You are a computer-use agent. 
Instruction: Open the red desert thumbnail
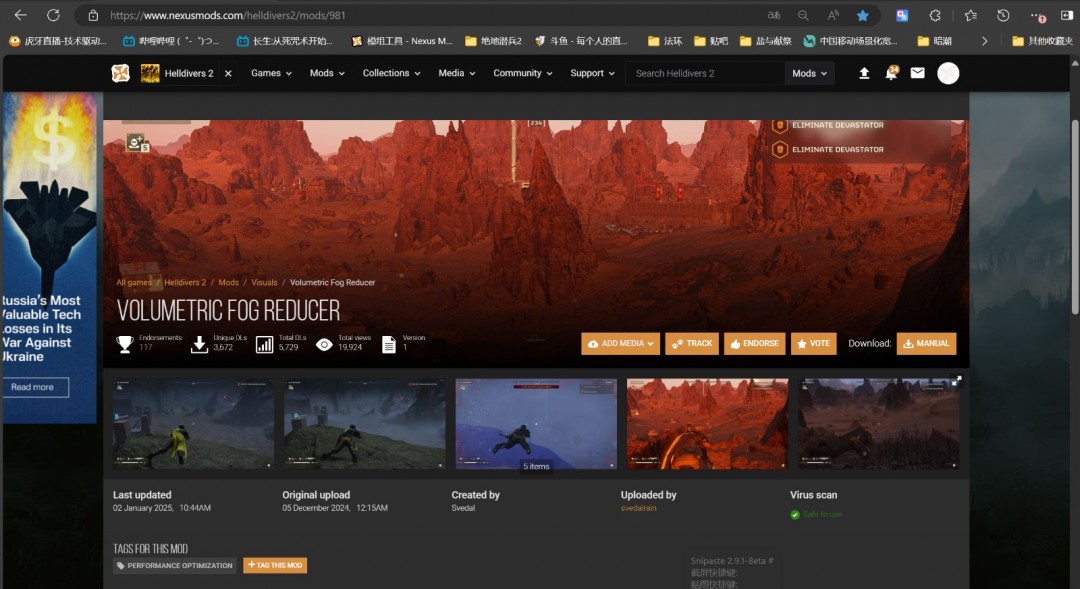[707, 424]
